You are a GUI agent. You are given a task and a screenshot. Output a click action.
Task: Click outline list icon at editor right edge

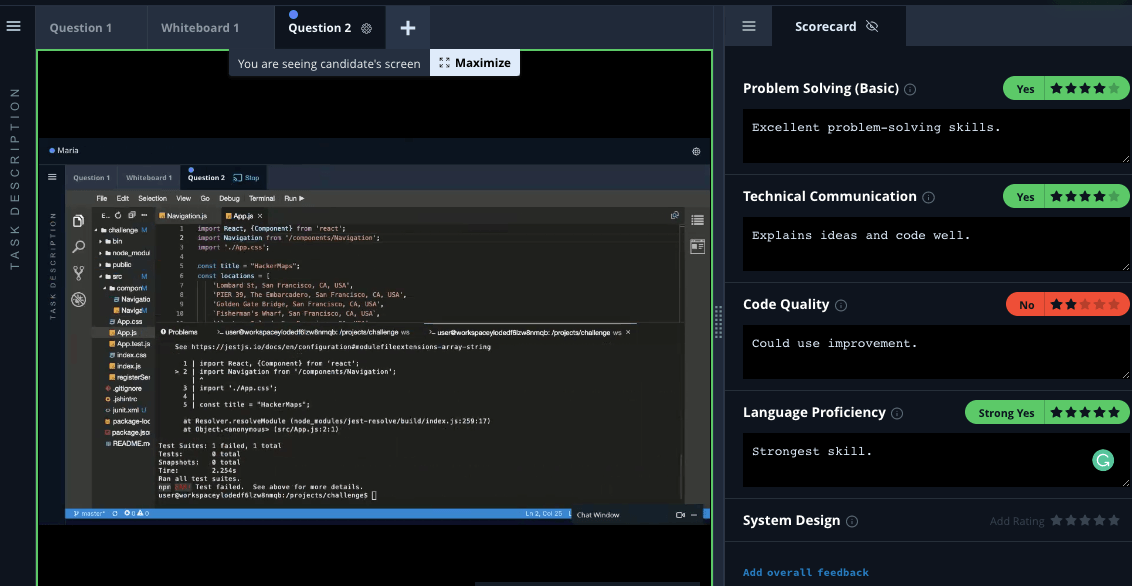(x=697, y=220)
